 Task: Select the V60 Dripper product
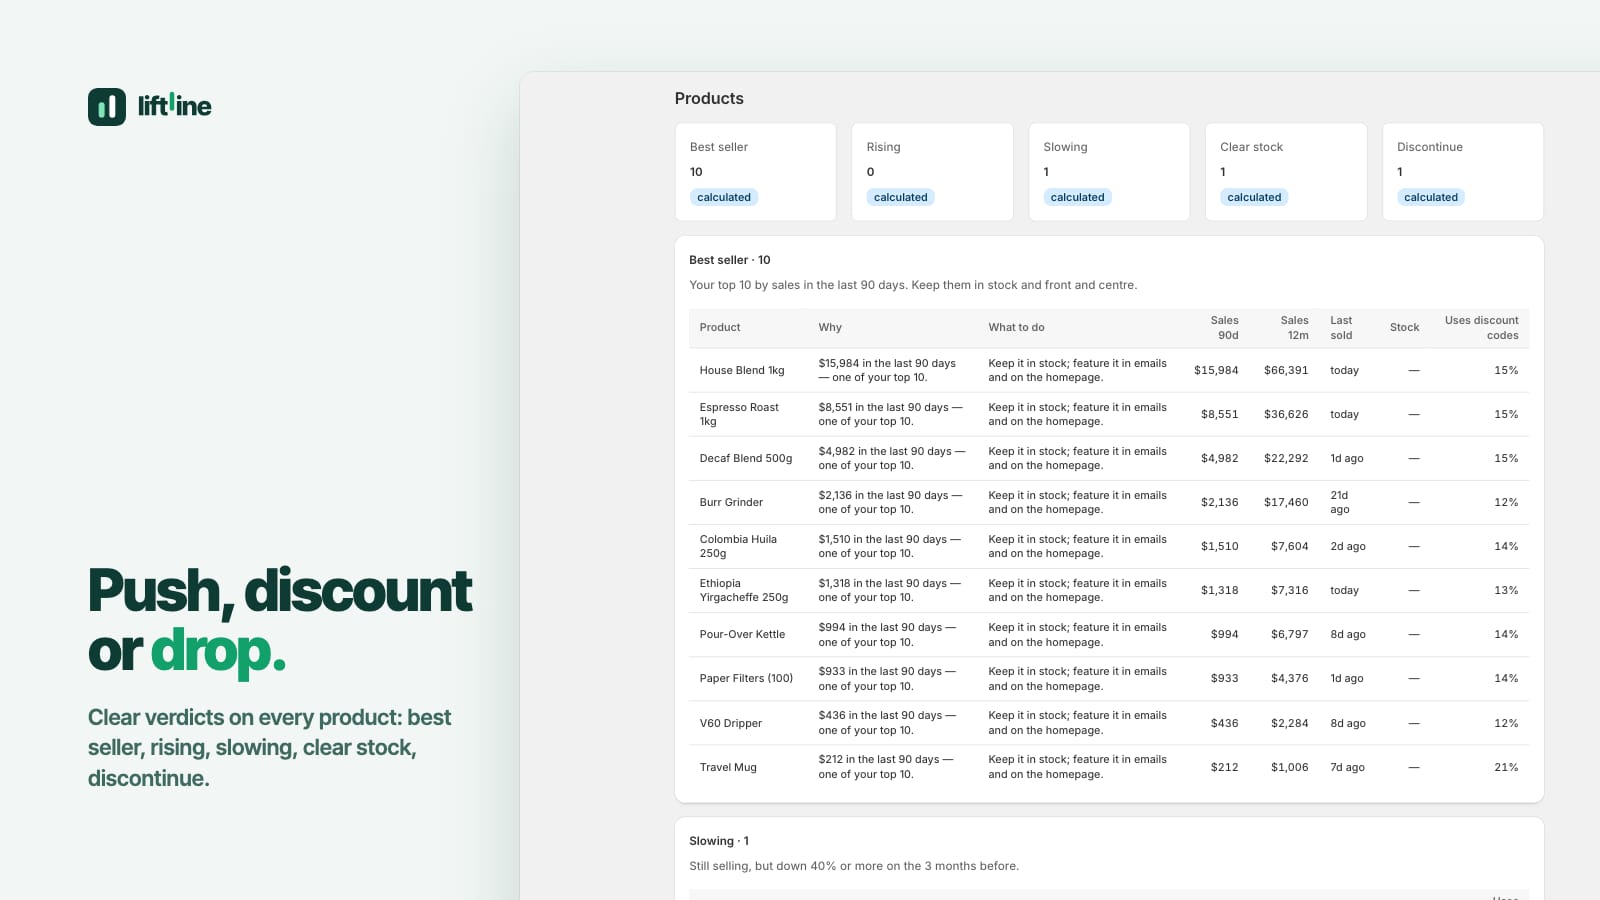point(730,723)
